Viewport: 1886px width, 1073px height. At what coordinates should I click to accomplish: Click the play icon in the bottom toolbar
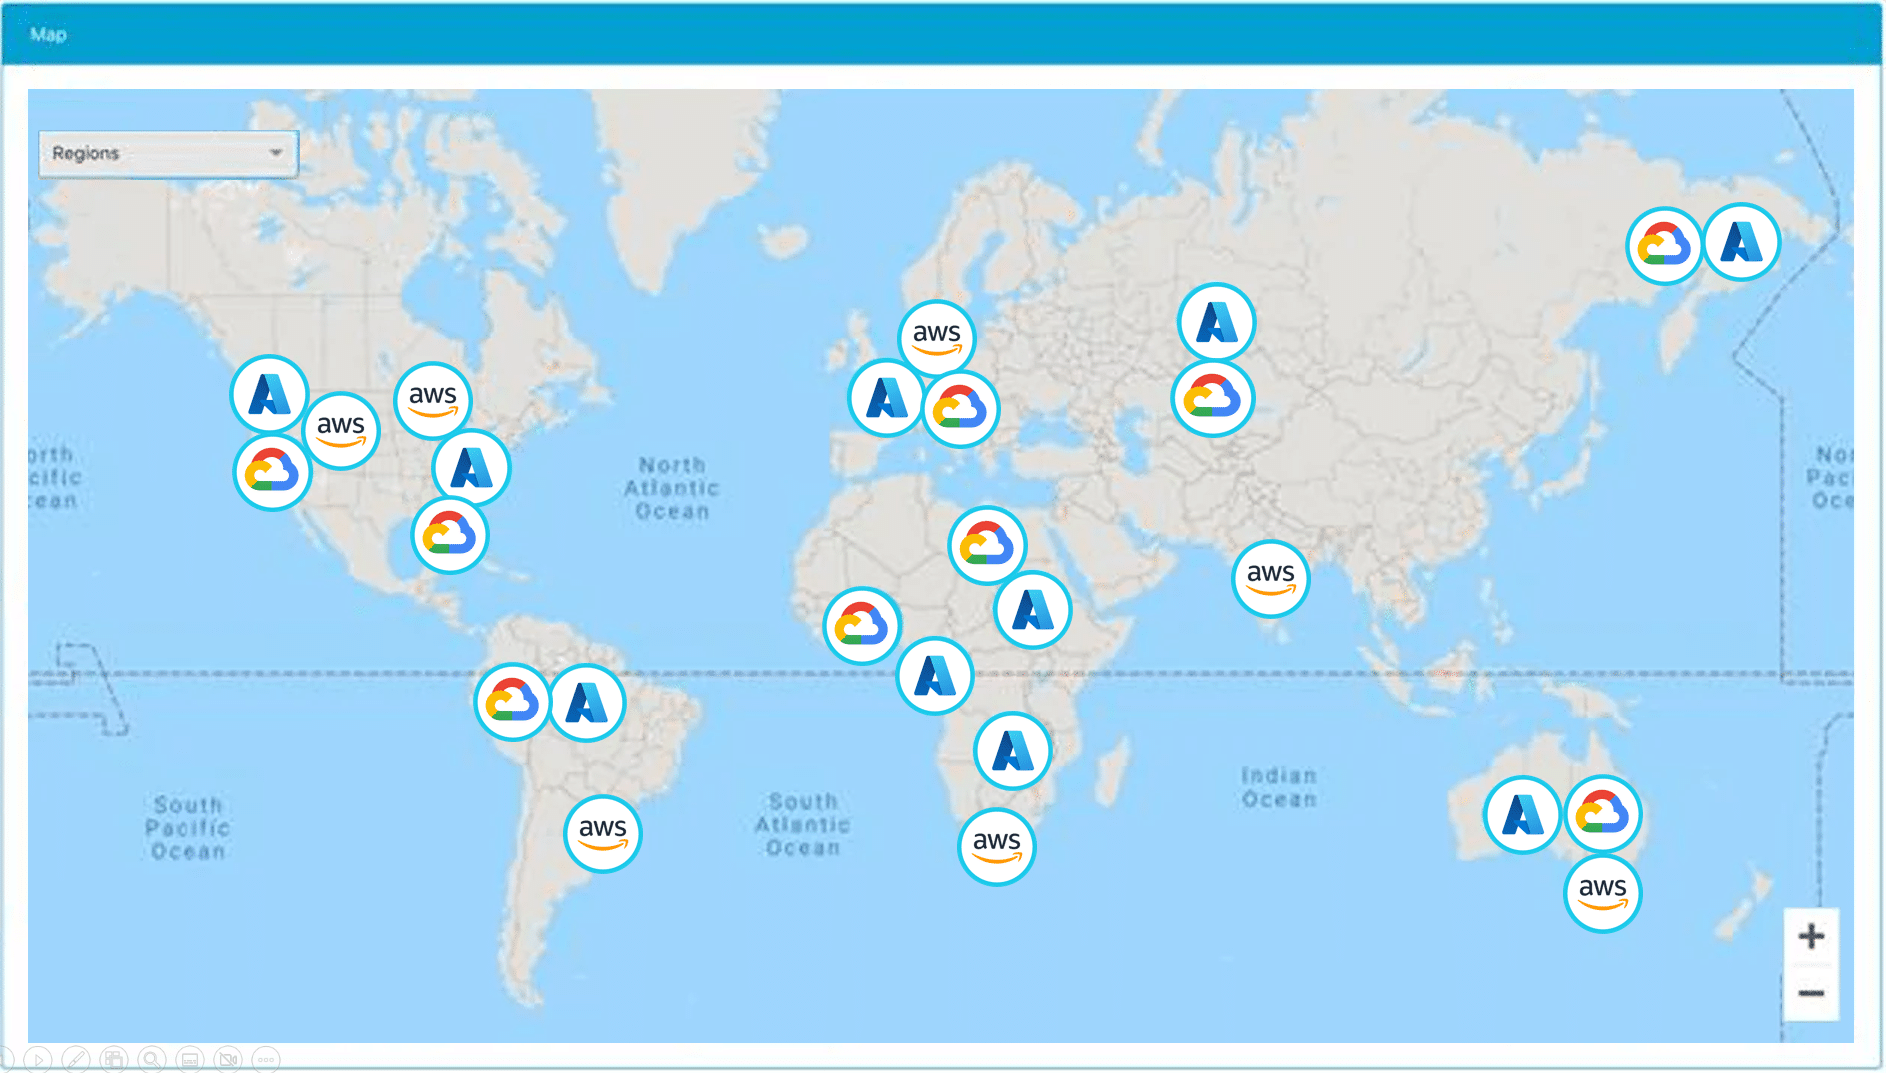coord(38,1058)
